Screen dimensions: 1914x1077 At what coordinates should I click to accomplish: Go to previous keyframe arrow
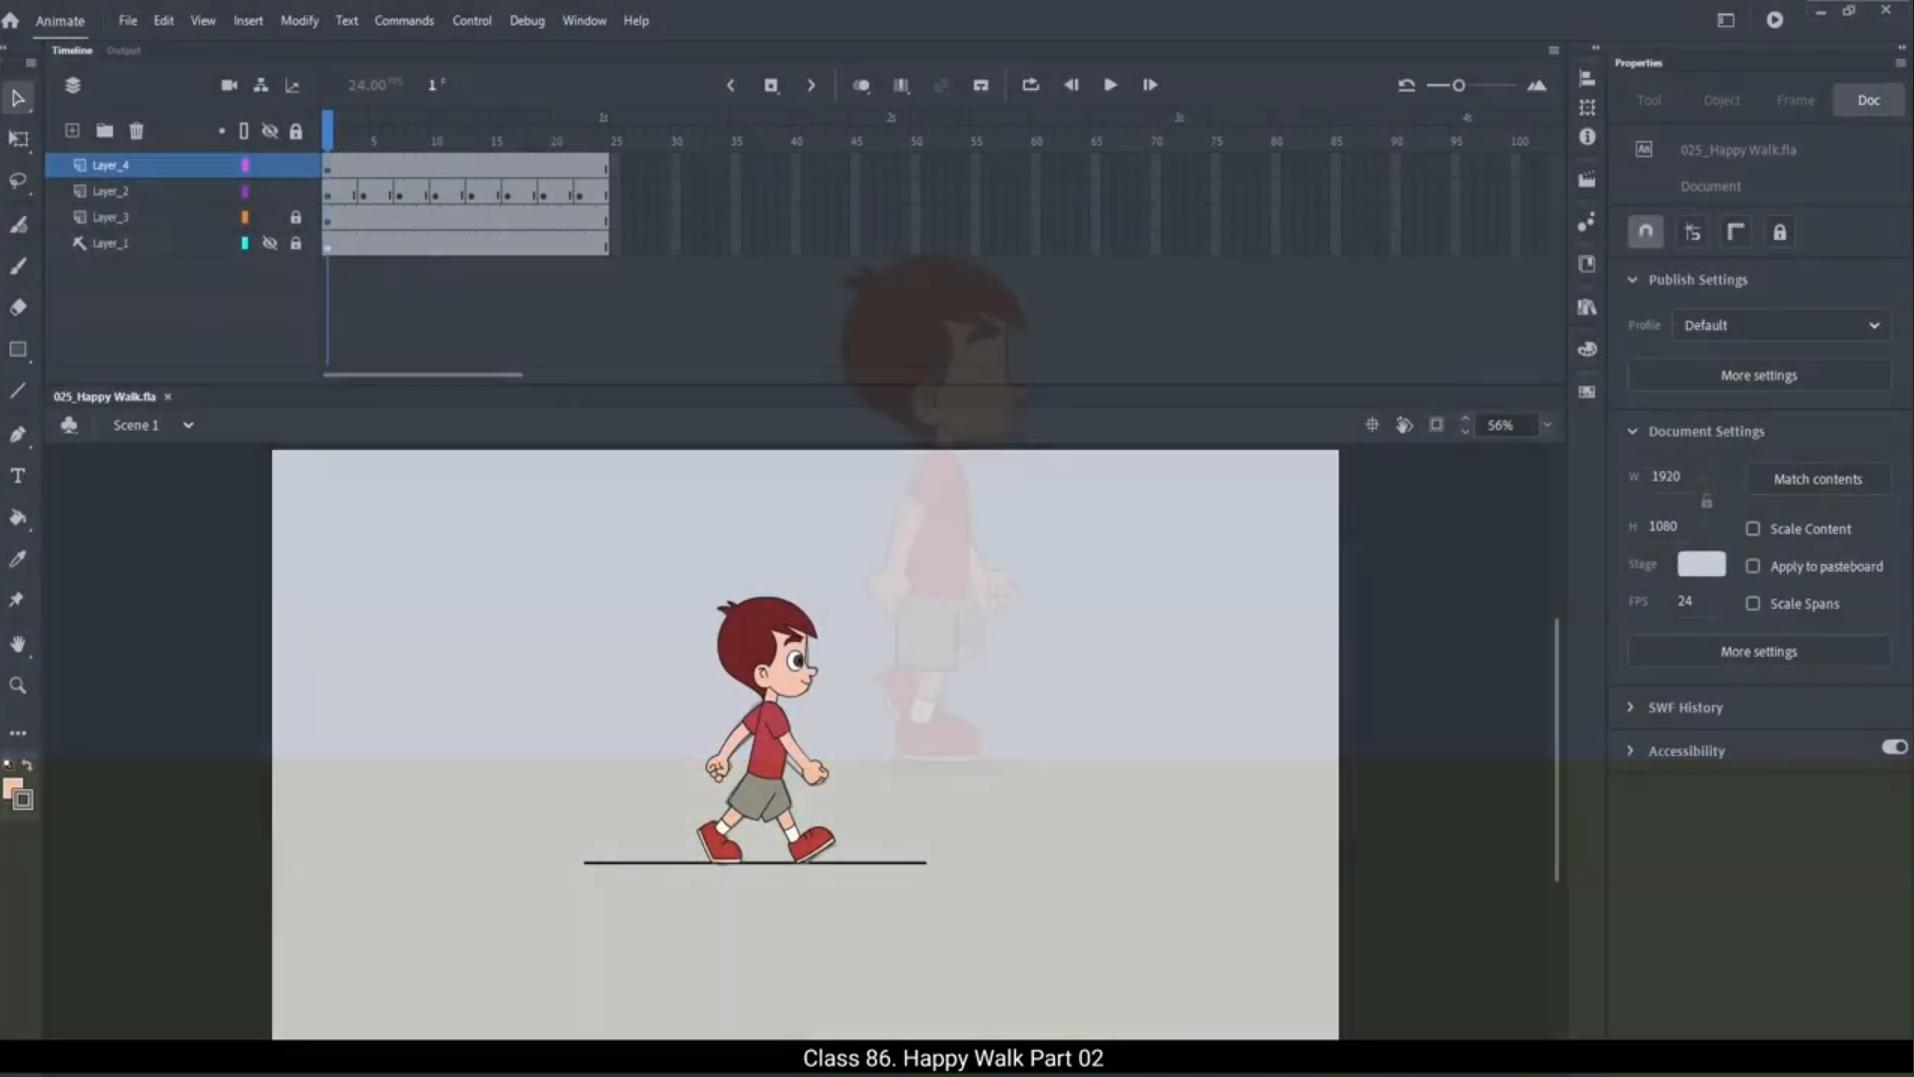(x=730, y=85)
